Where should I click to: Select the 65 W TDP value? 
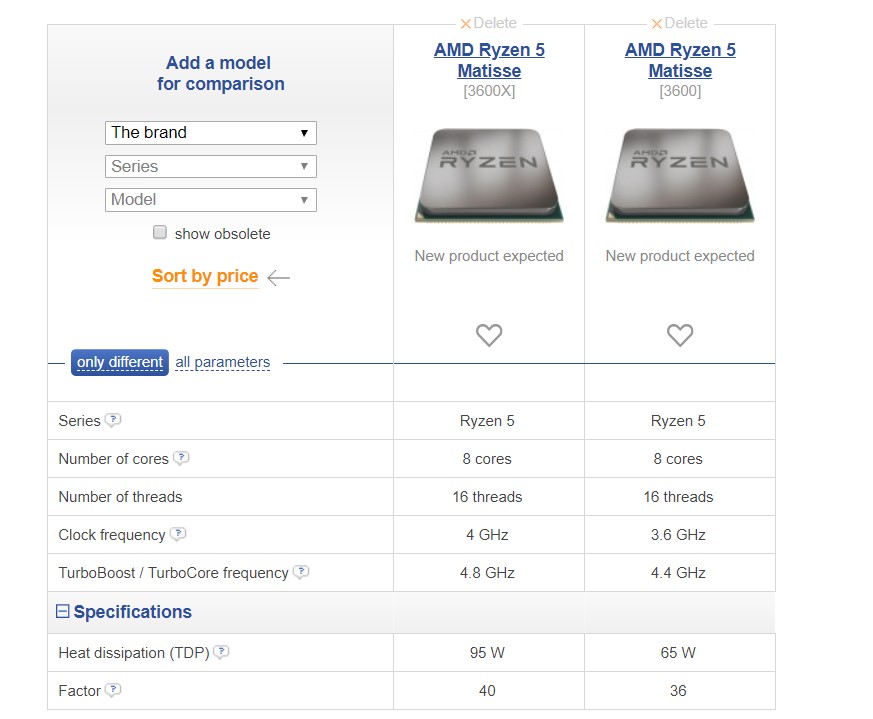coord(678,653)
